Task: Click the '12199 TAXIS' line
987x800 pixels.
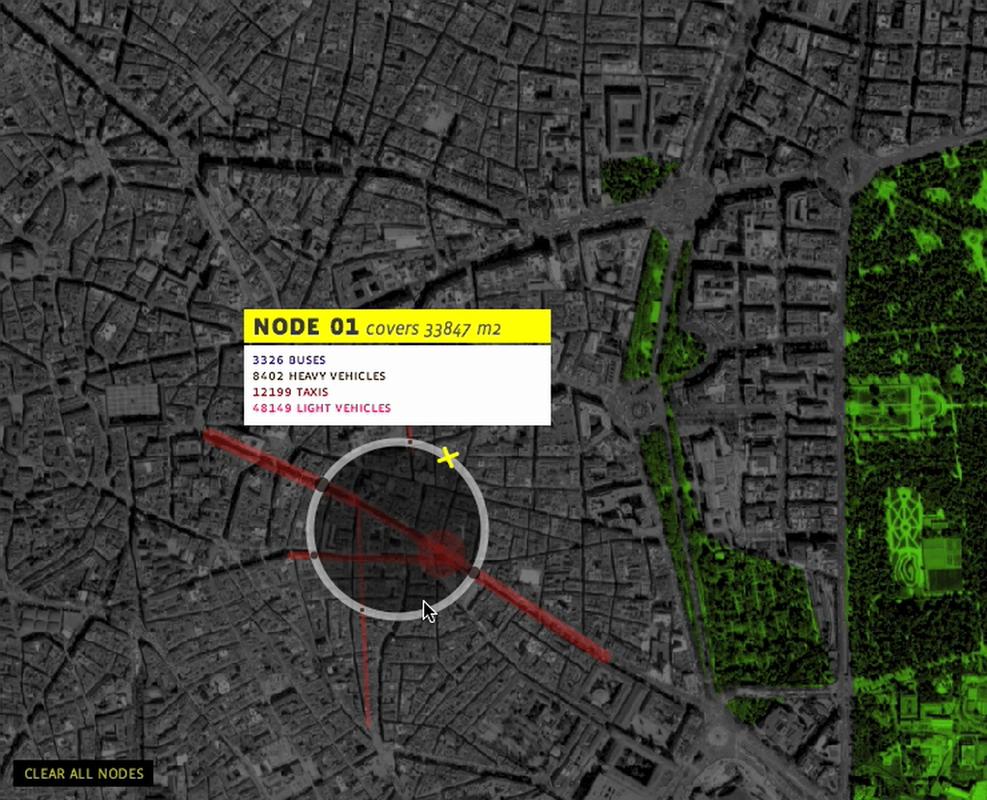Action: click(290, 392)
